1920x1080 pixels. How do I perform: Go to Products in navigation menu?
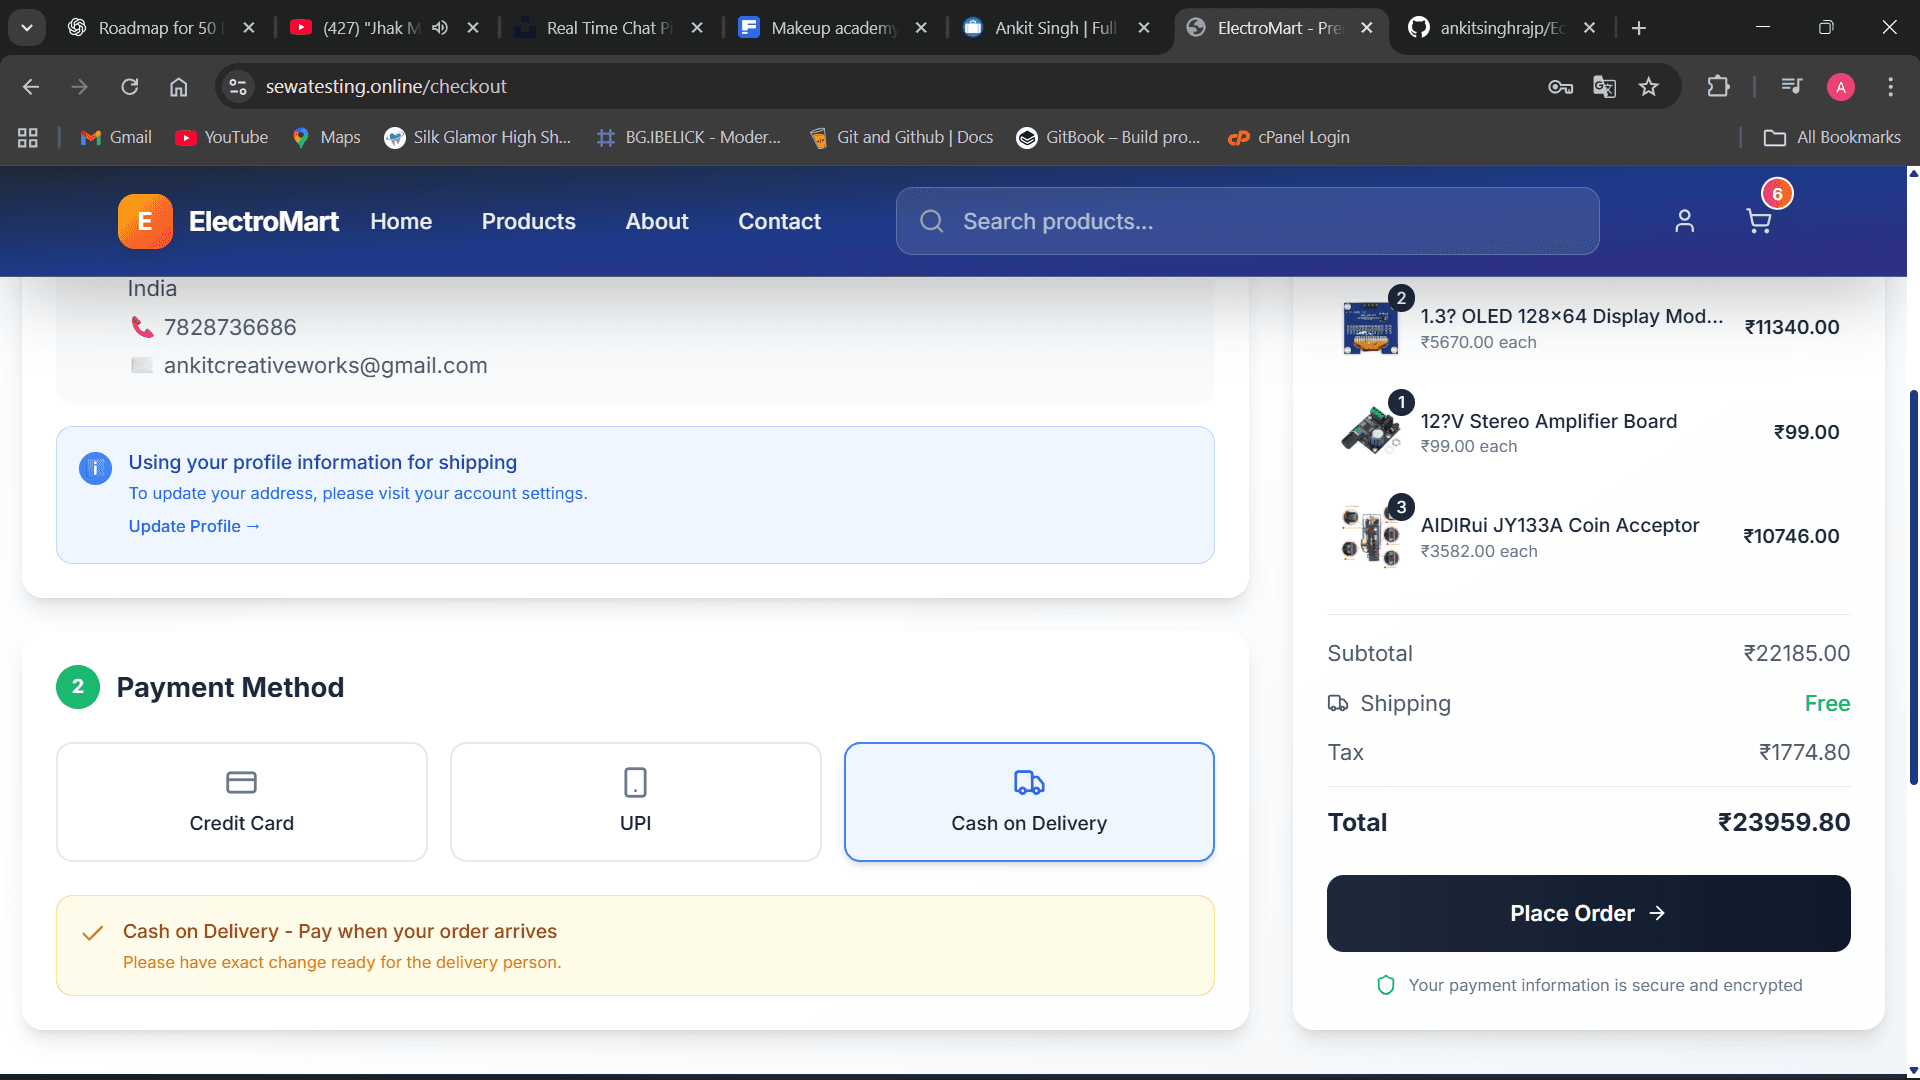click(x=528, y=221)
